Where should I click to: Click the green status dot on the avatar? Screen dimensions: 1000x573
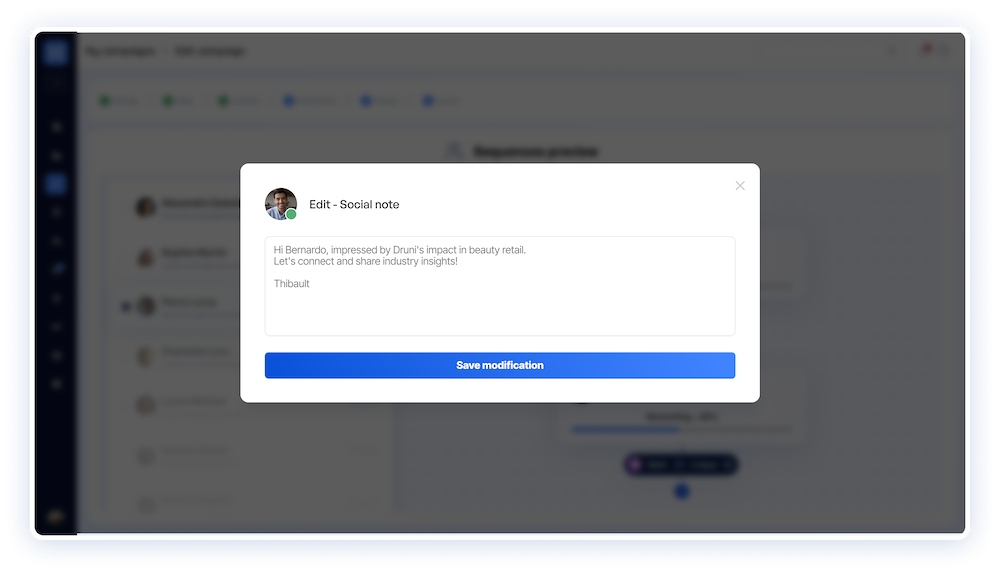click(x=291, y=214)
